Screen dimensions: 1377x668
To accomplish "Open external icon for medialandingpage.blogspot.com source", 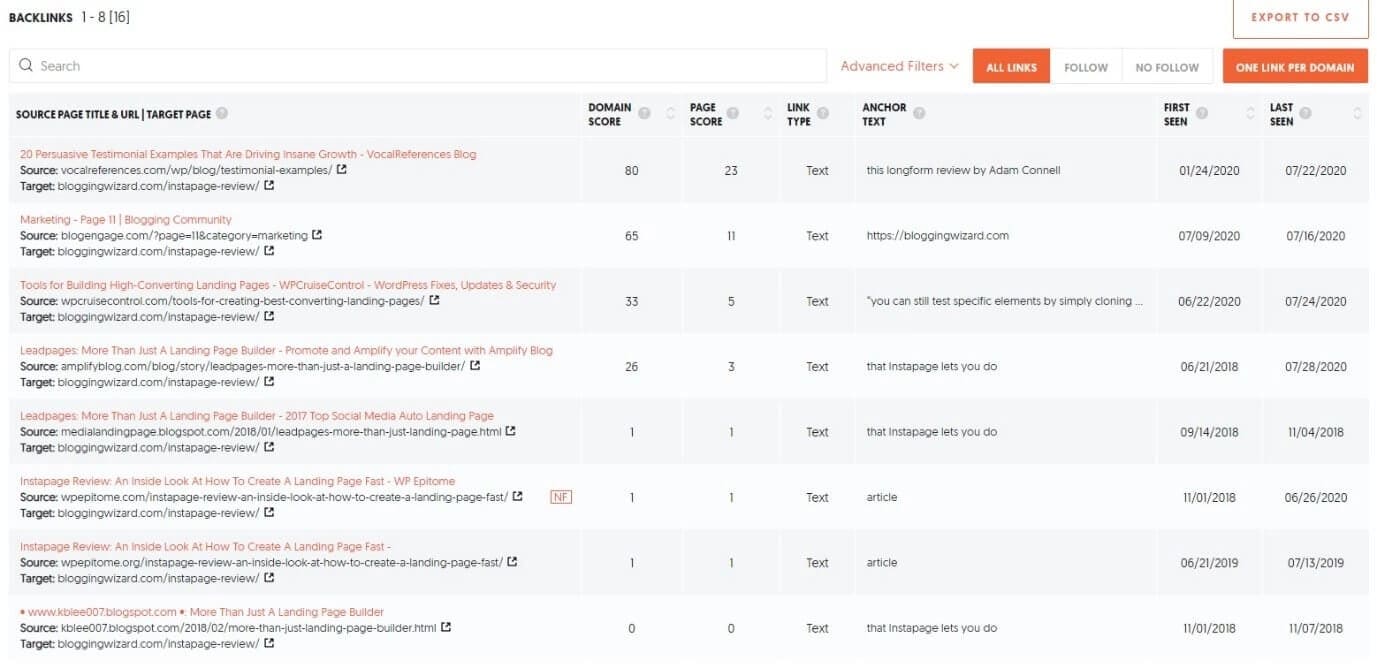I will [511, 431].
